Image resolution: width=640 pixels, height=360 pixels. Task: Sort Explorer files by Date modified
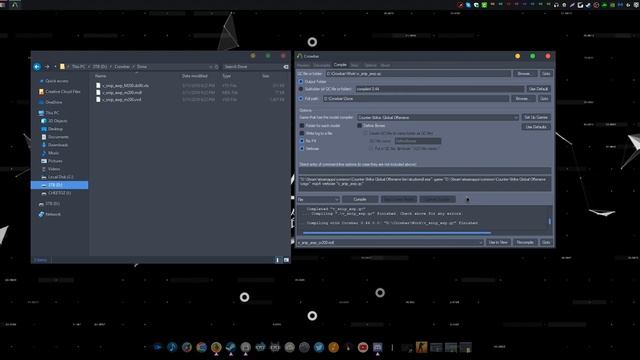click(x=195, y=76)
